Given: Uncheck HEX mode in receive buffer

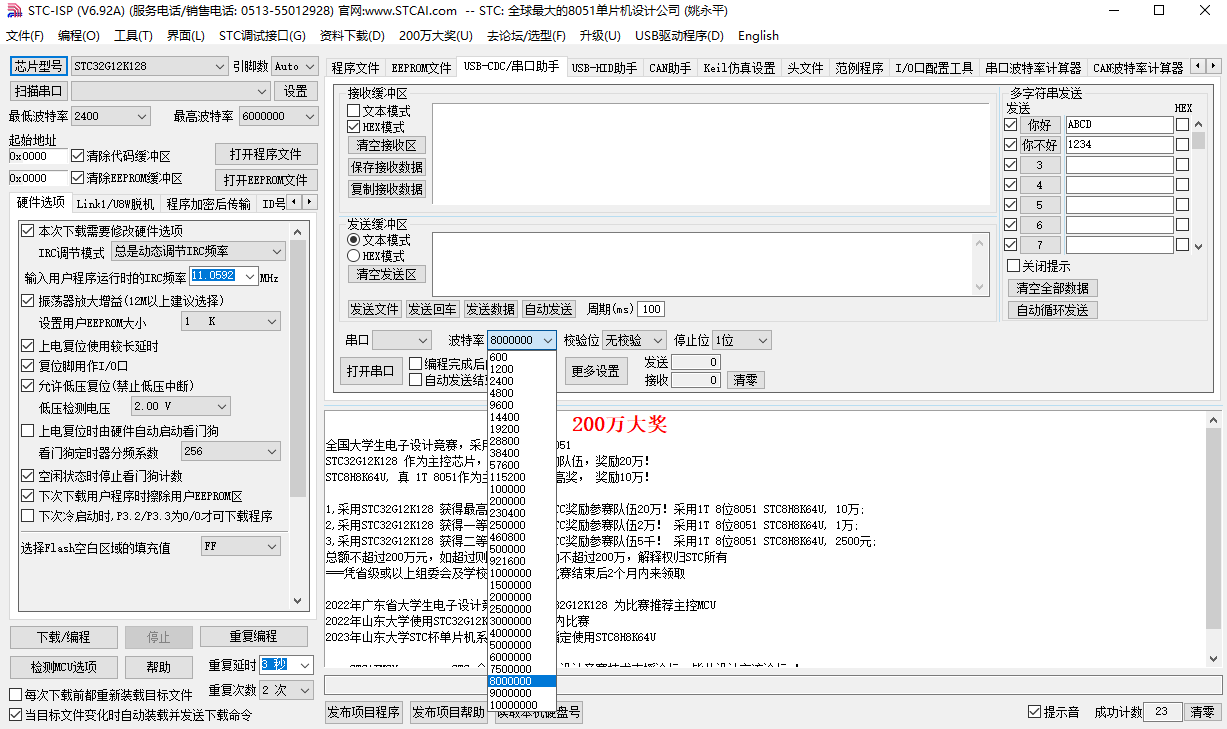Looking at the screenshot, I should (x=353, y=127).
